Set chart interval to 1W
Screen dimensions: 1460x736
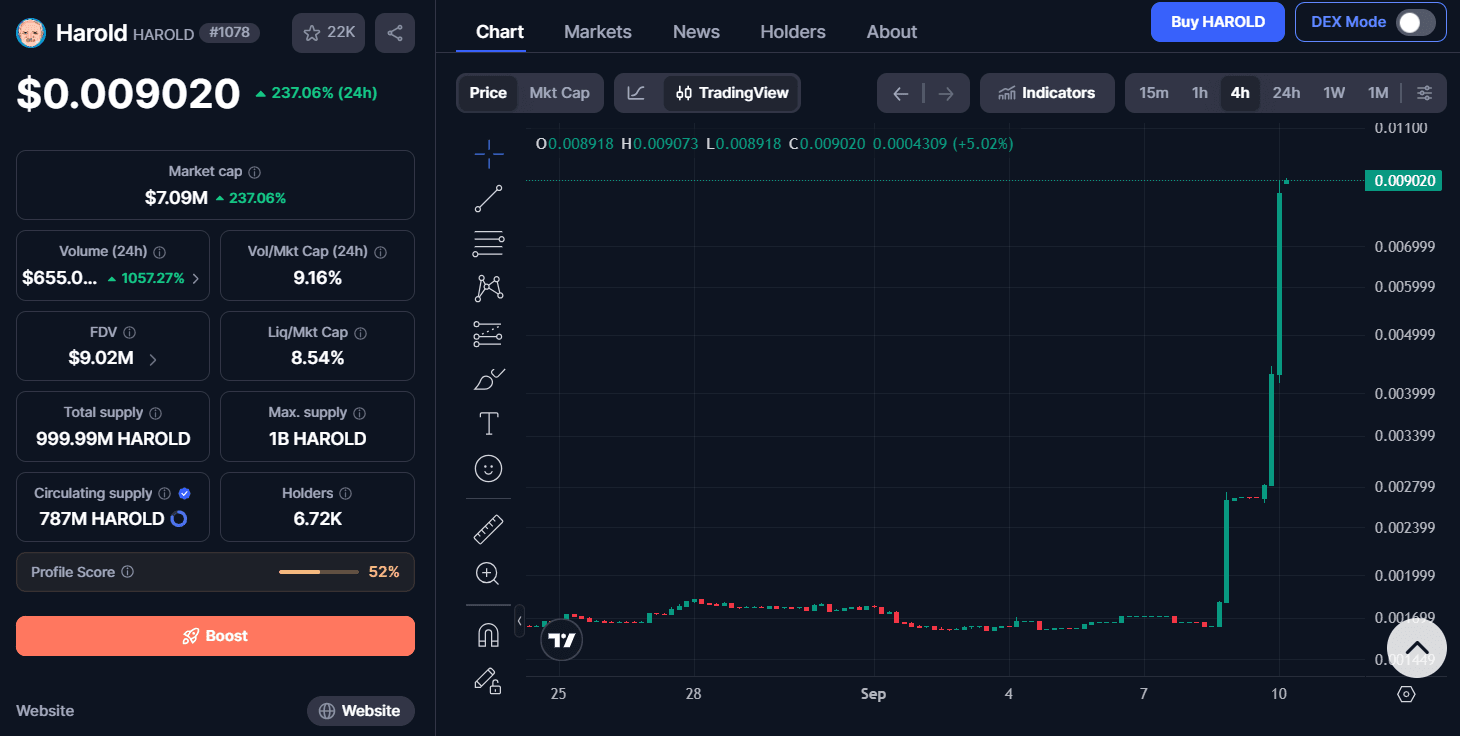point(1334,93)
